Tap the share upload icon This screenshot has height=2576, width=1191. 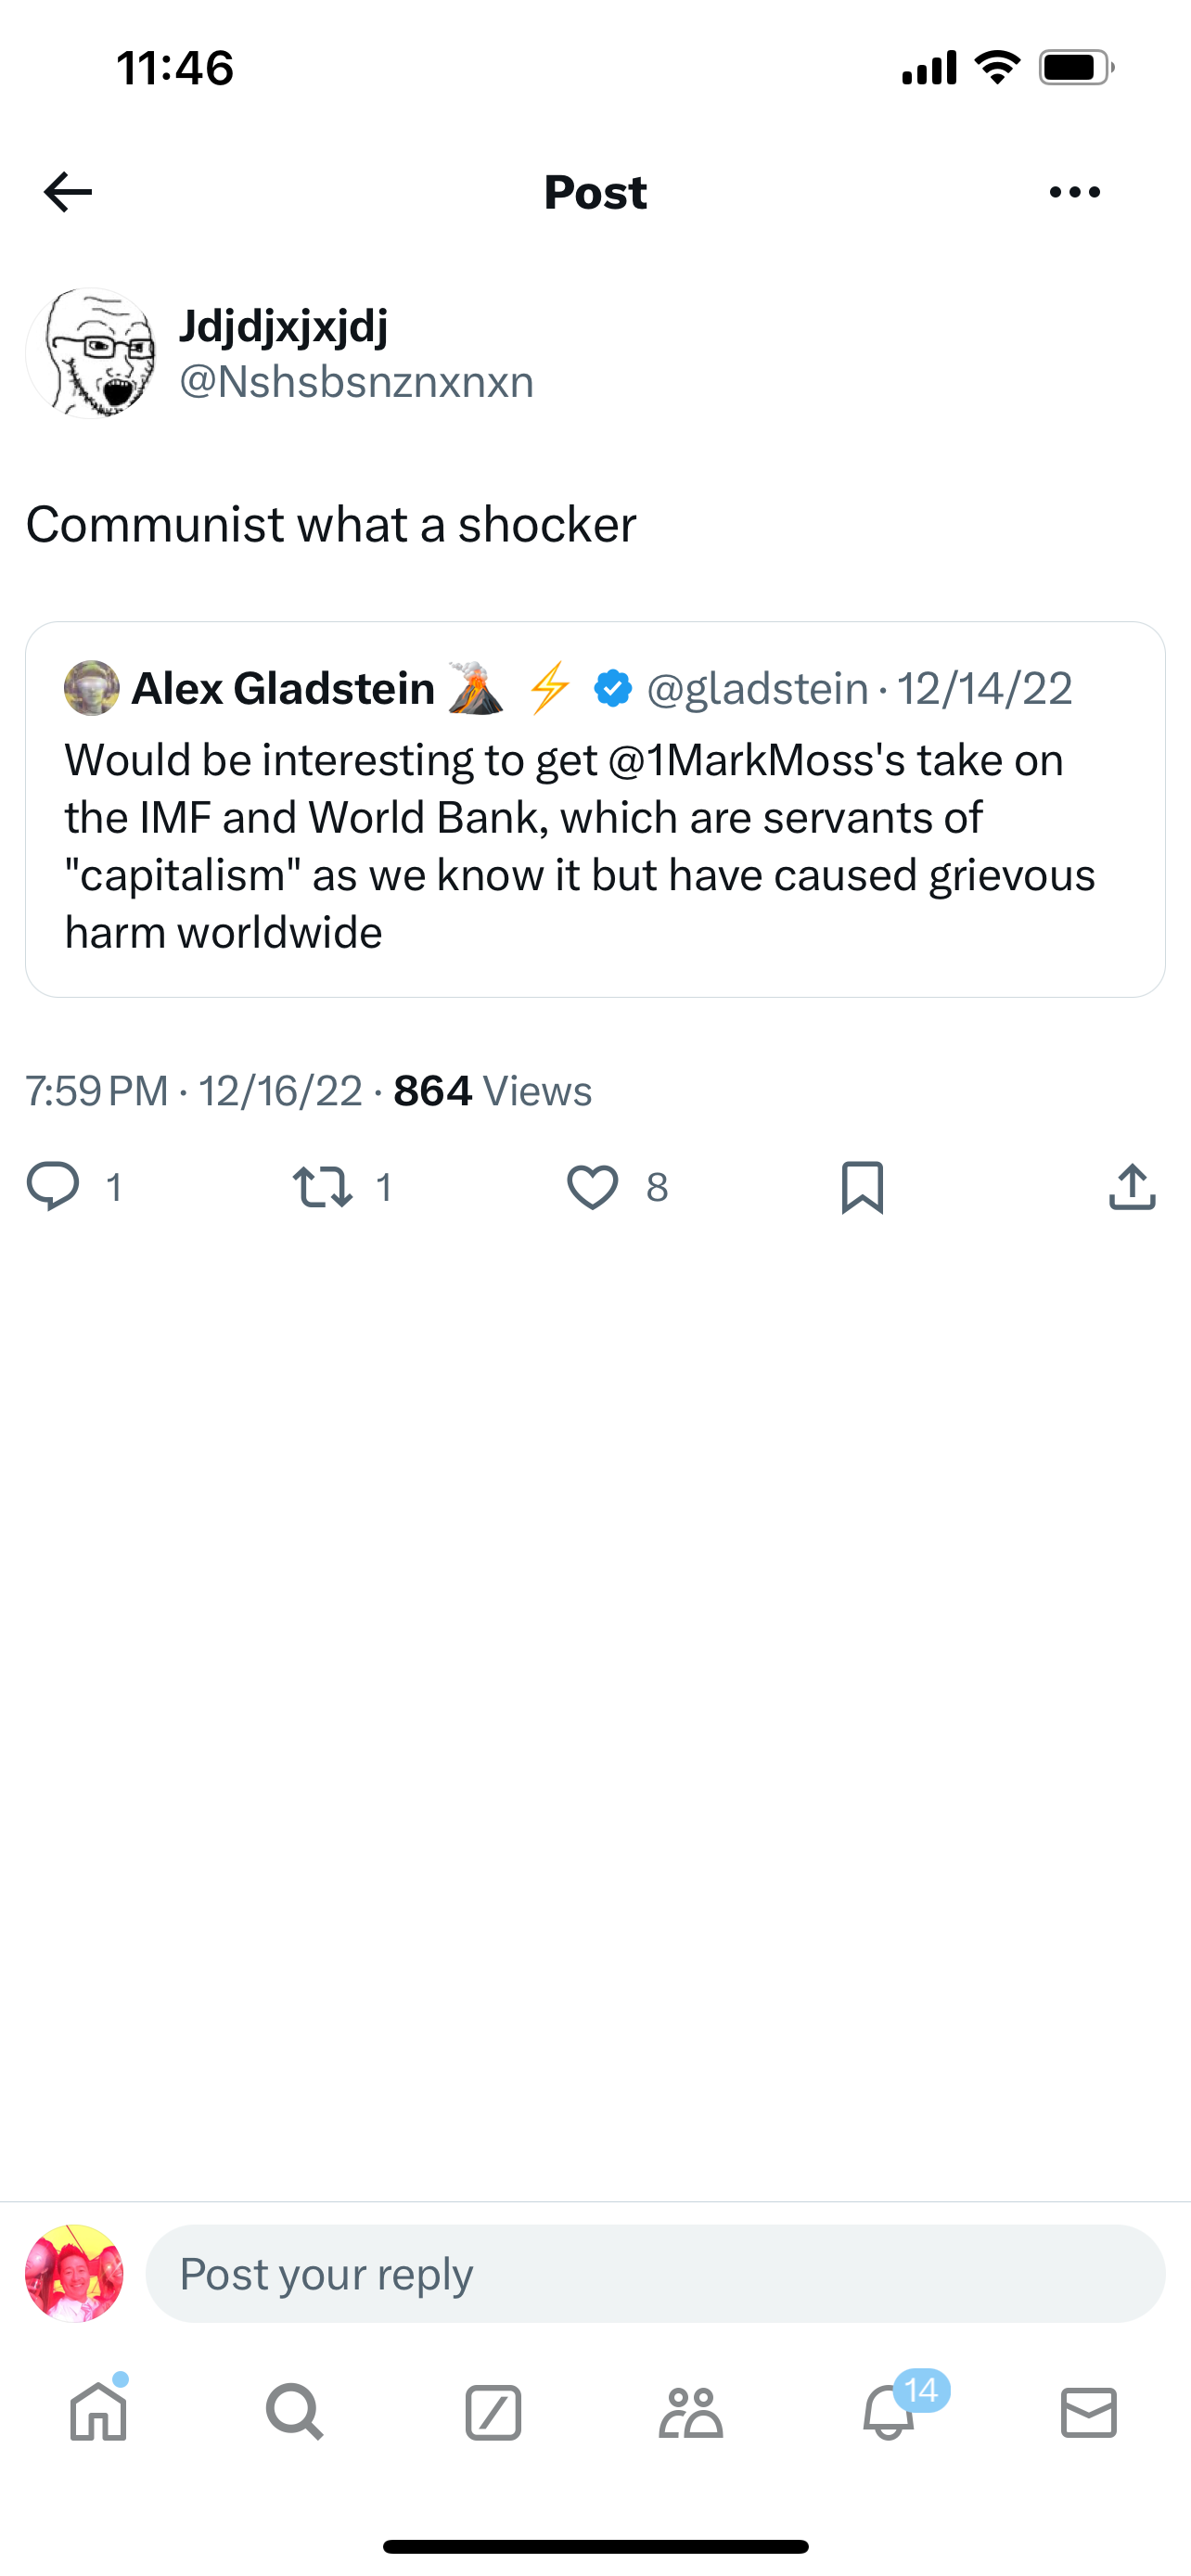pyautogui.click(x=1132, y=1187)
